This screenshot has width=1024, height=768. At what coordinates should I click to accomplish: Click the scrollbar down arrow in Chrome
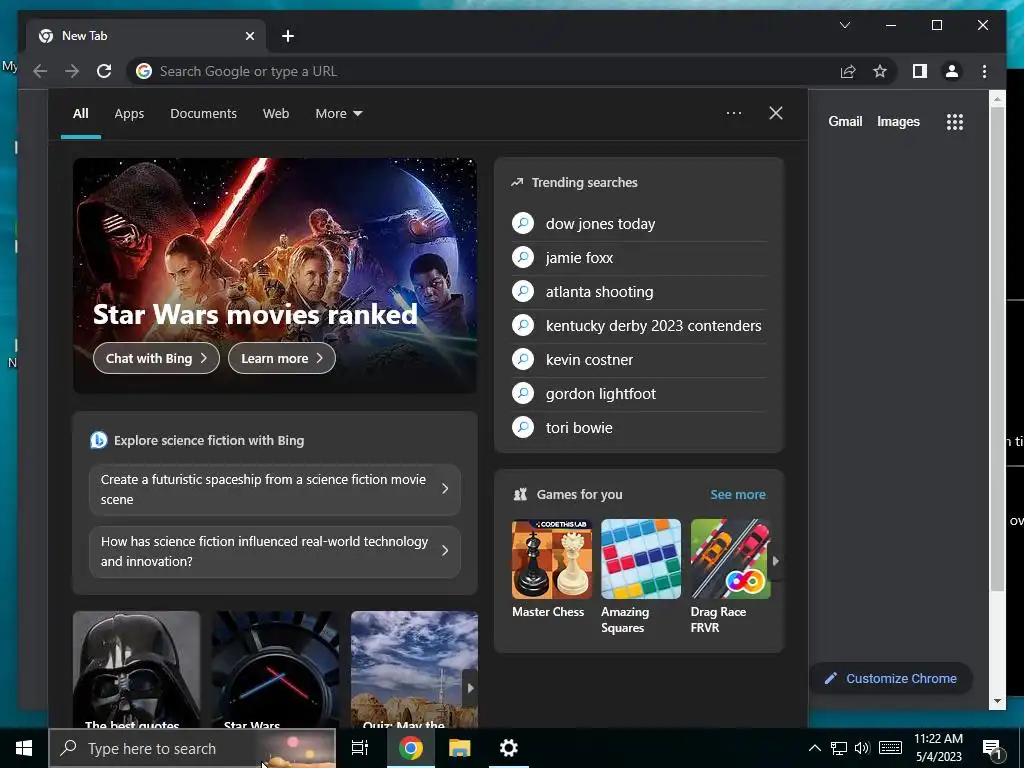(x=997, y=701)
